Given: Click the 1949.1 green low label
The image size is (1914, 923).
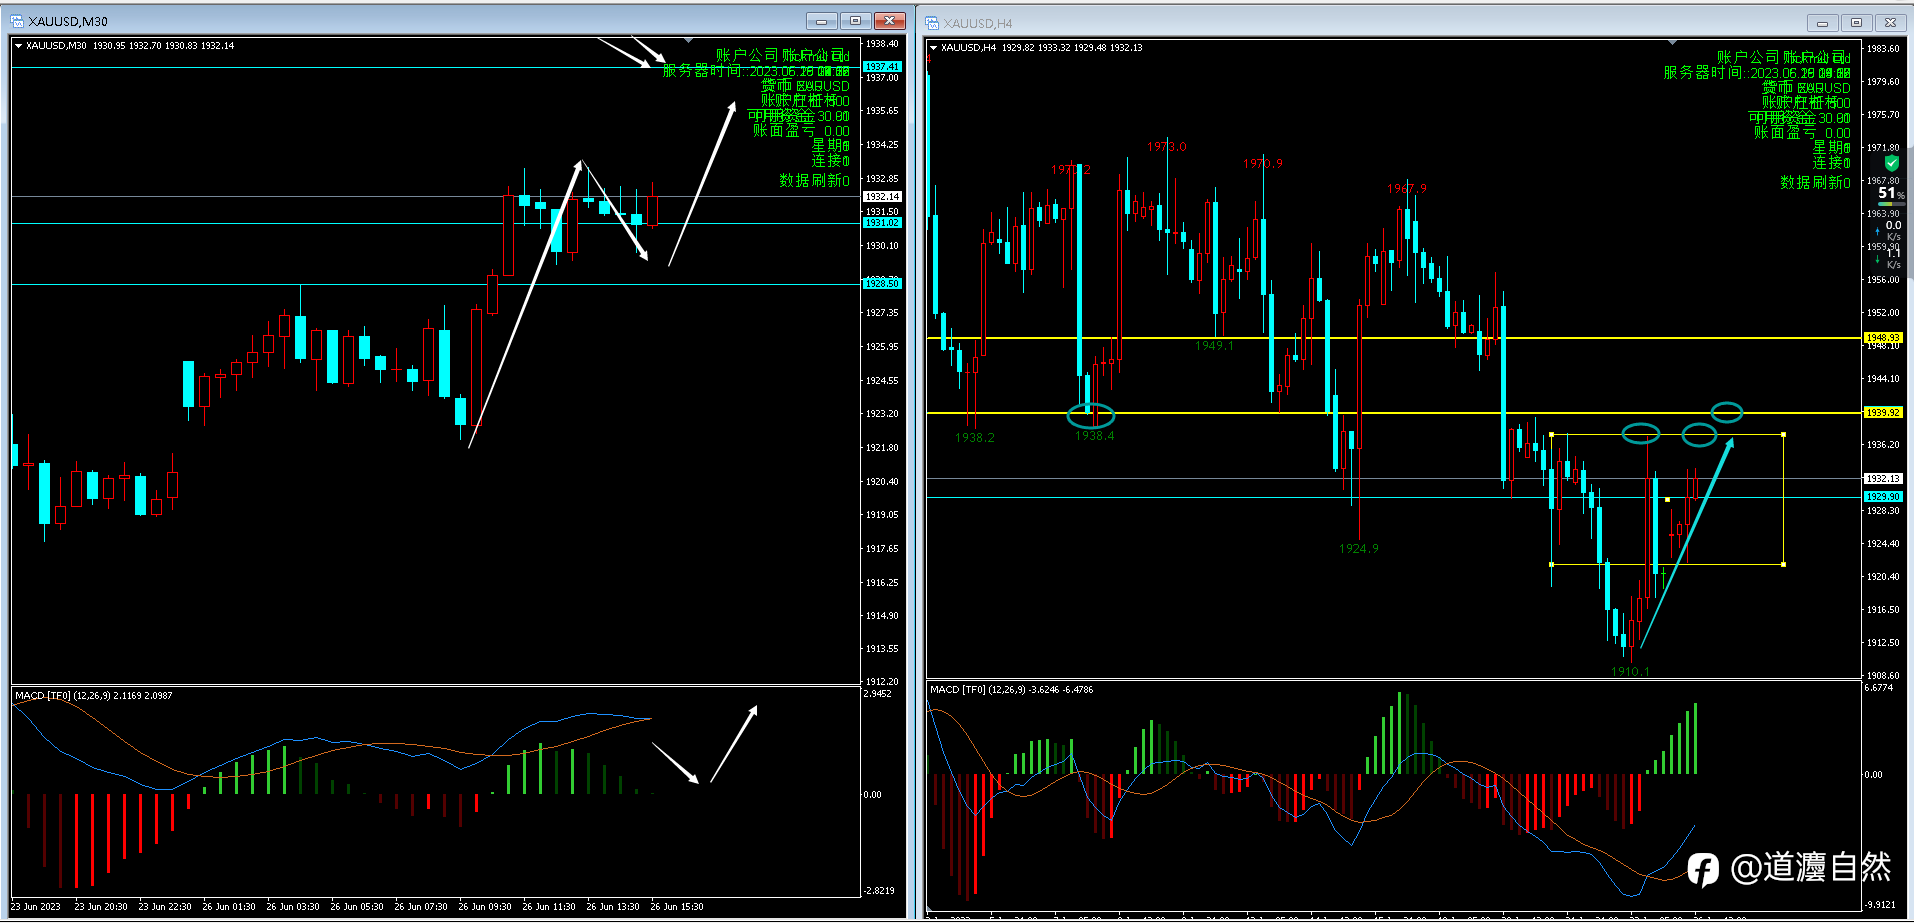Looking at the screenshot, I should coord(1215,346).
